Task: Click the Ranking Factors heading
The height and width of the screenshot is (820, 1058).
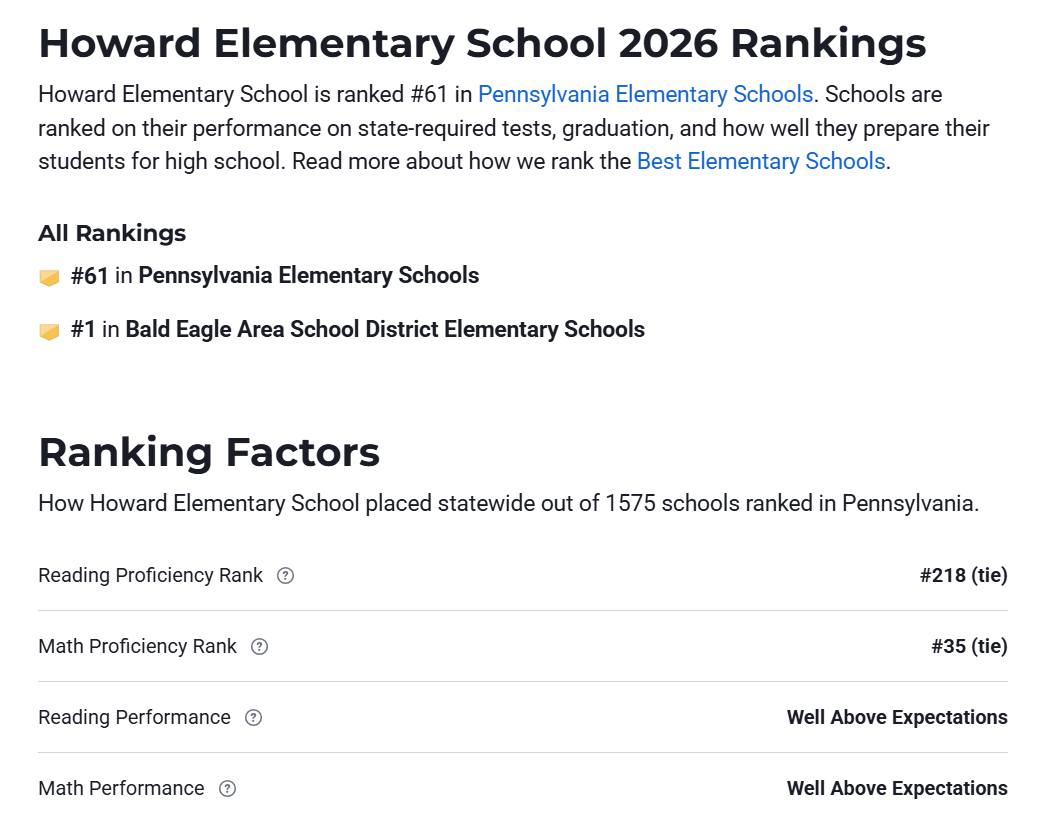Action: click(209, 452)
